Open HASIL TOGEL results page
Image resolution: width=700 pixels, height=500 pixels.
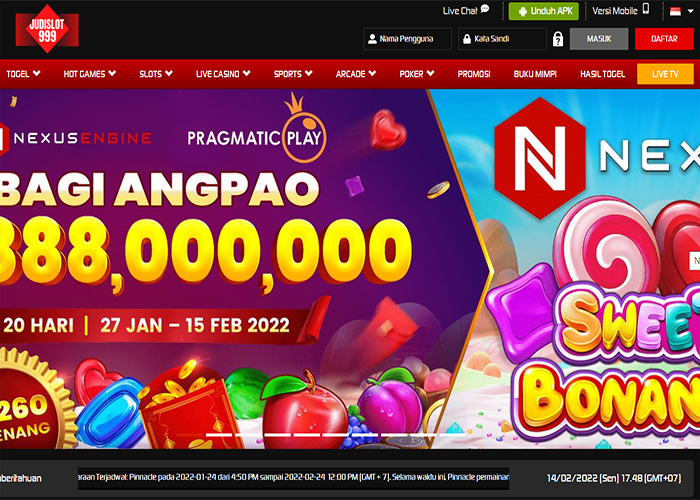tap(602, 74)
